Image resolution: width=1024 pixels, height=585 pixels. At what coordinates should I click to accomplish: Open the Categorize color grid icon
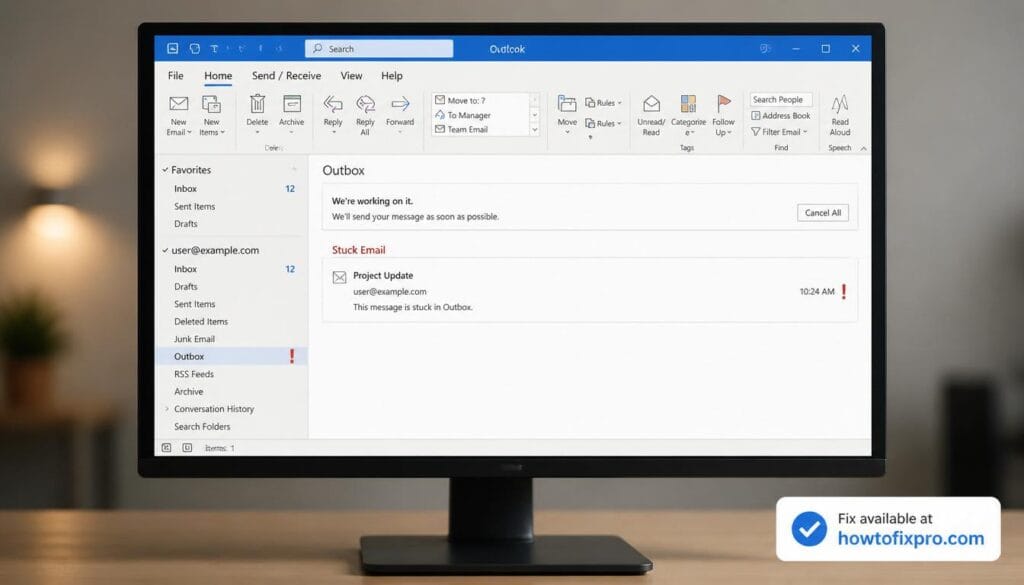click(688, 104)
